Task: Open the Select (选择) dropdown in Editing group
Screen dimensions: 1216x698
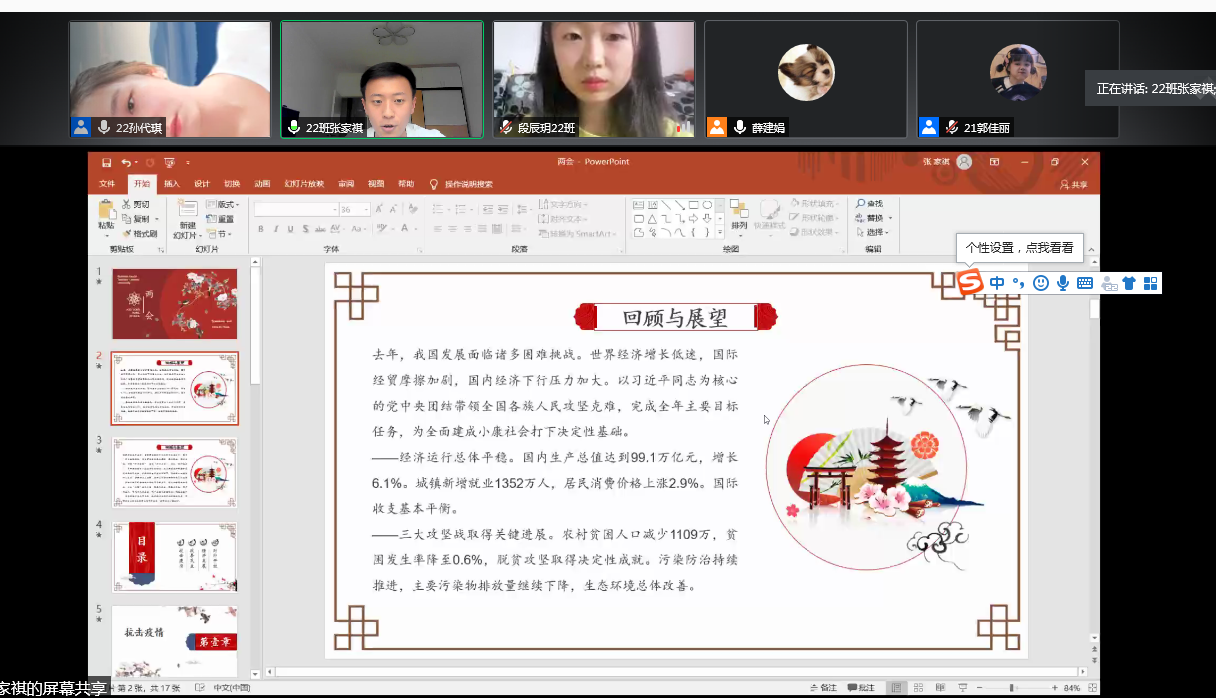Action: pos(872,233)
